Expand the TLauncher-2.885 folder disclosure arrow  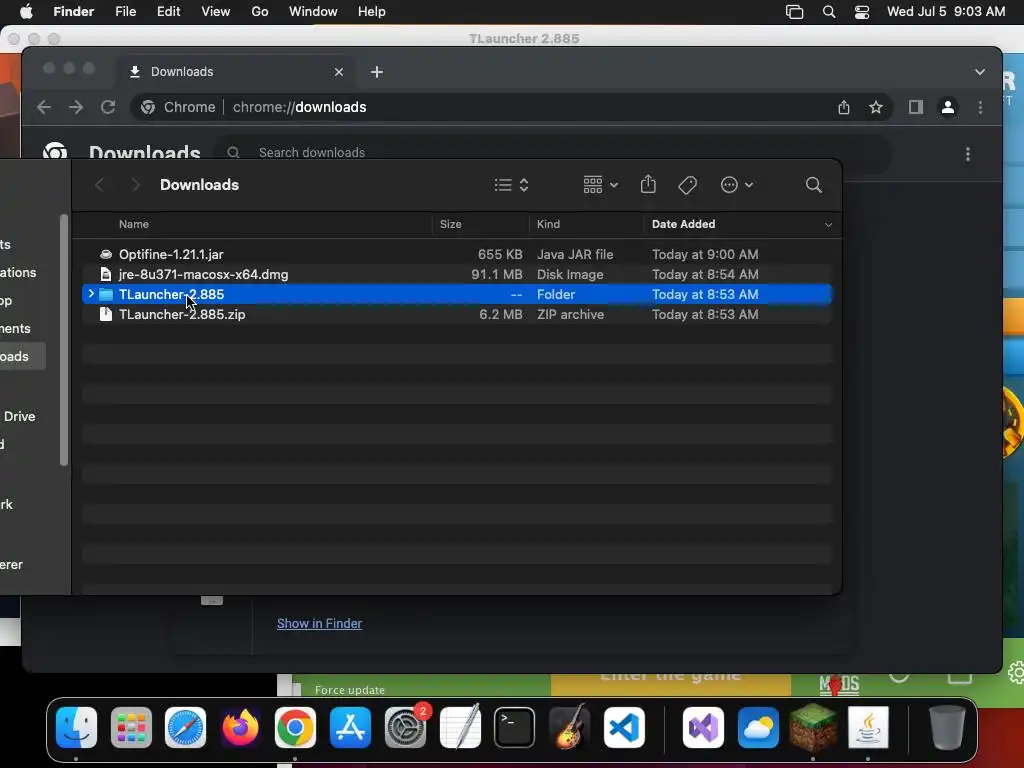point(91,294)
